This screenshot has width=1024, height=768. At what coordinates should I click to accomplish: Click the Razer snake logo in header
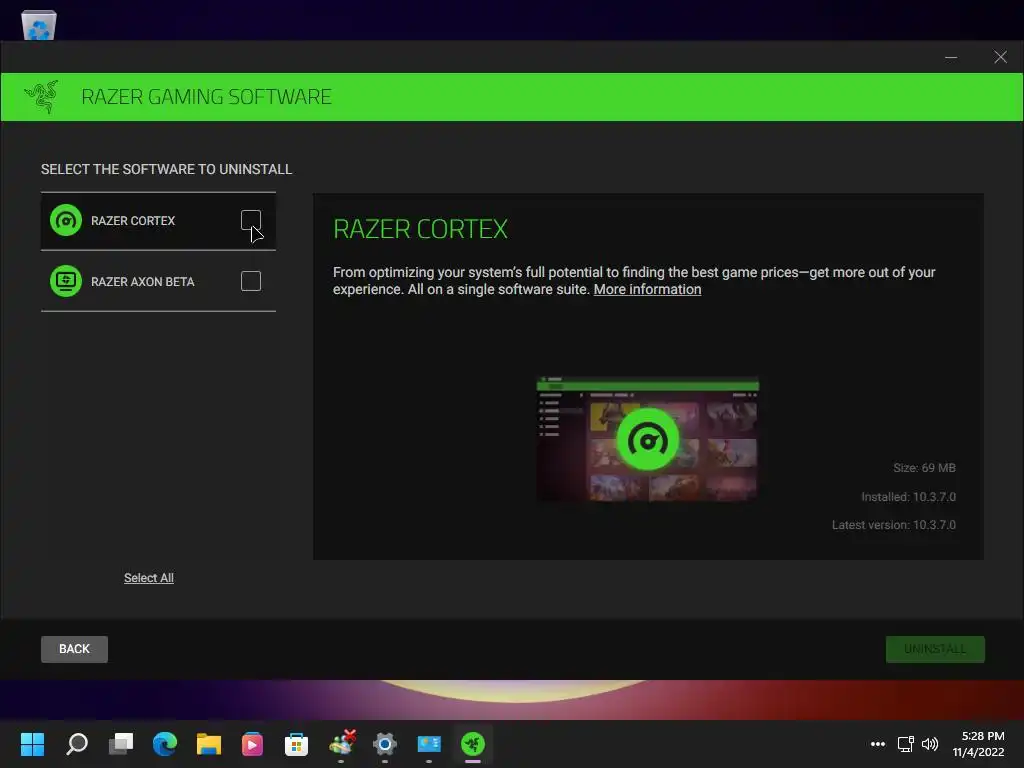[42, 97]
